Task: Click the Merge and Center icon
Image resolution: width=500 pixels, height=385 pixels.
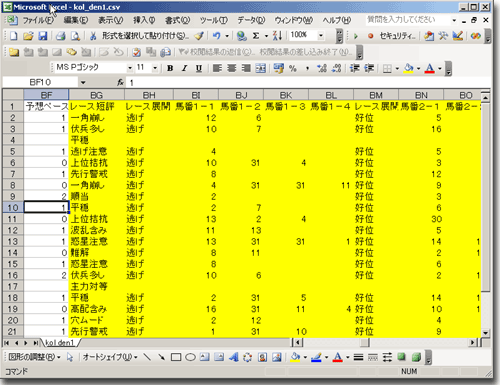Action: pos(261,68)
